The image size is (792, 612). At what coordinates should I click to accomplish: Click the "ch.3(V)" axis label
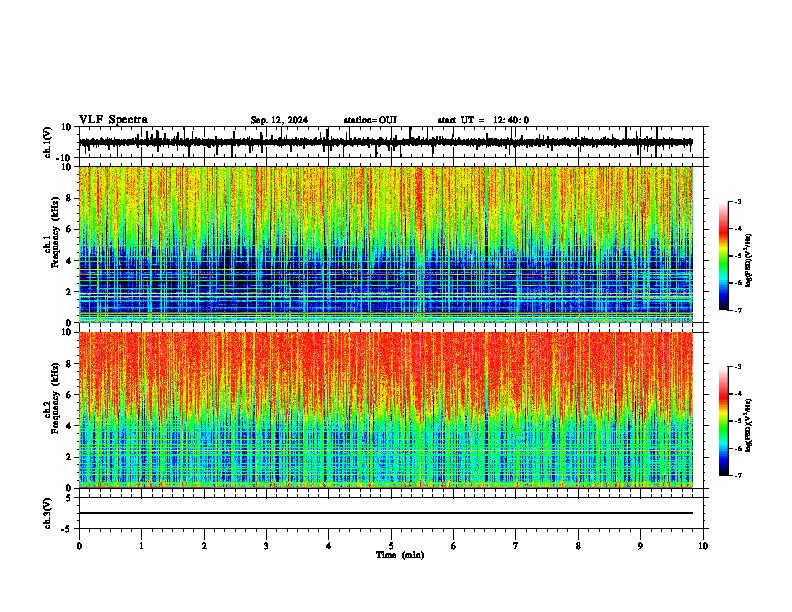coord(48,513)
